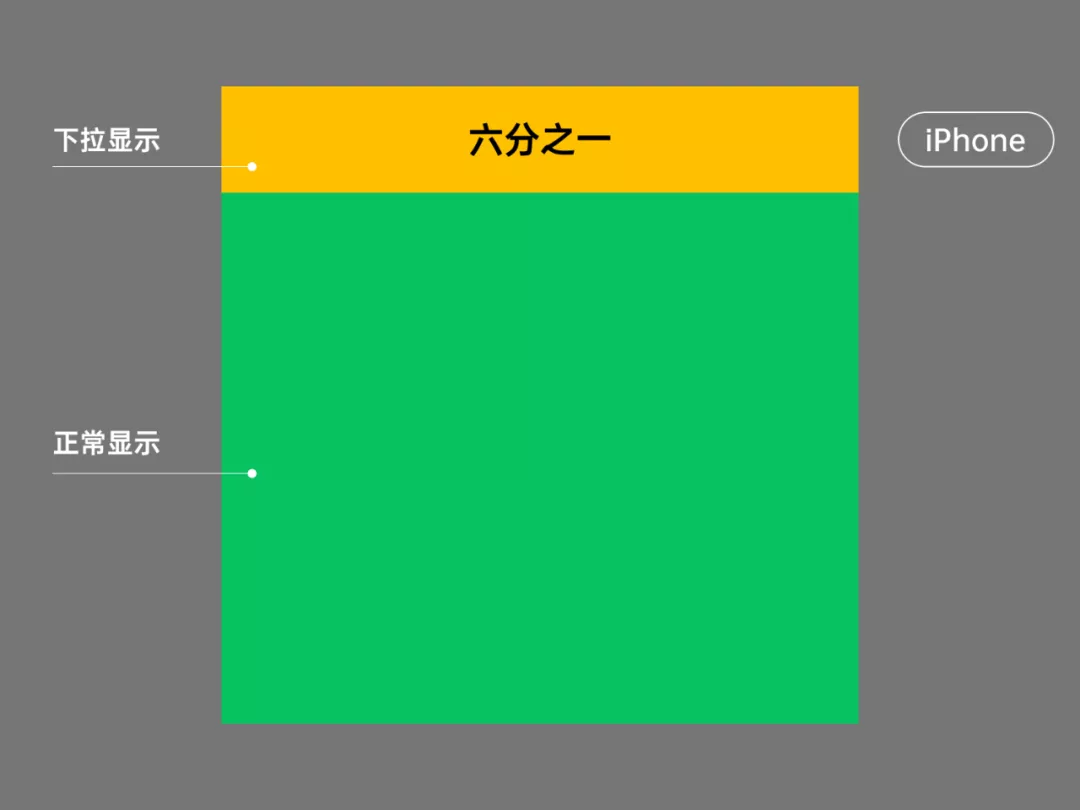Image resolution: width=1080 pixels, height=810 pixels.
Task: Click the connector line under 下拉显示
Action: click(x=150, y=167)
